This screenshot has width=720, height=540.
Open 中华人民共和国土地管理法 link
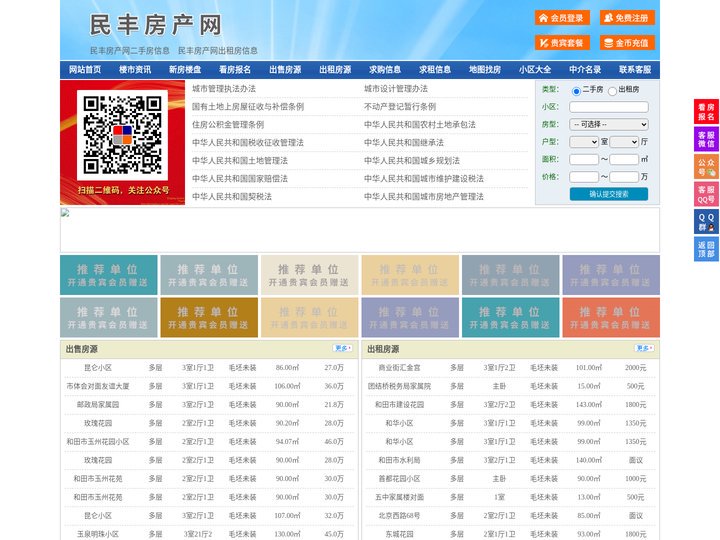[240, 160]
